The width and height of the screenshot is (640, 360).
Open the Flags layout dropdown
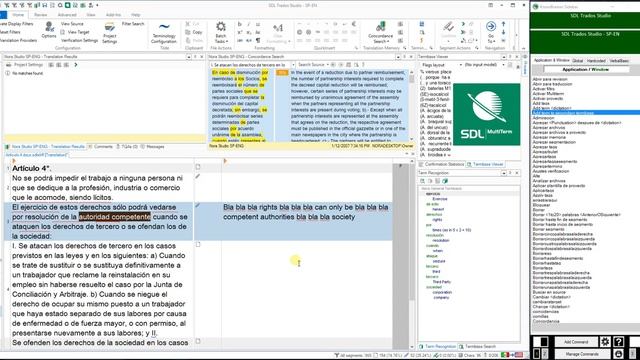pos(460,65)
